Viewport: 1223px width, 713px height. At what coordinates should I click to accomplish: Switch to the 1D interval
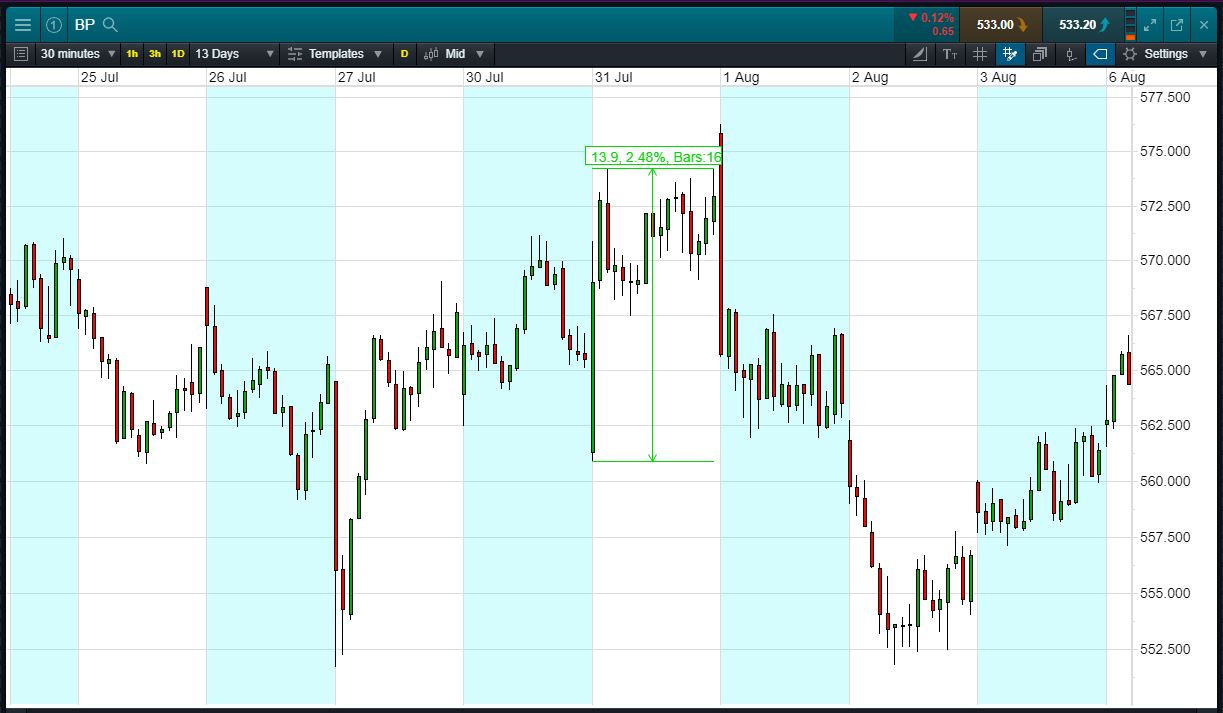pyautogui.click(x=178, y=54)
